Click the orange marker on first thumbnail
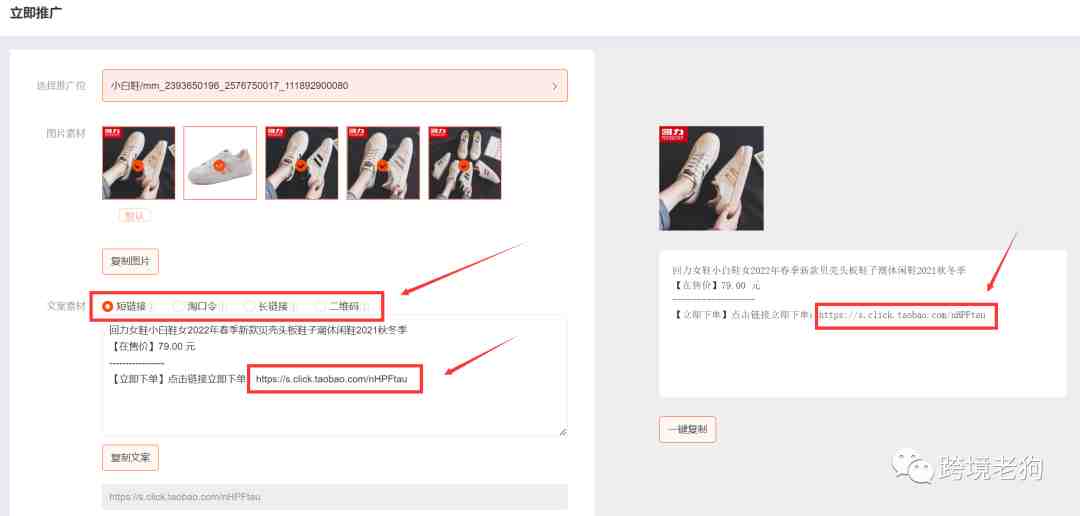Viewport: 1080px width, 516px height. click(x=138, y=165)
